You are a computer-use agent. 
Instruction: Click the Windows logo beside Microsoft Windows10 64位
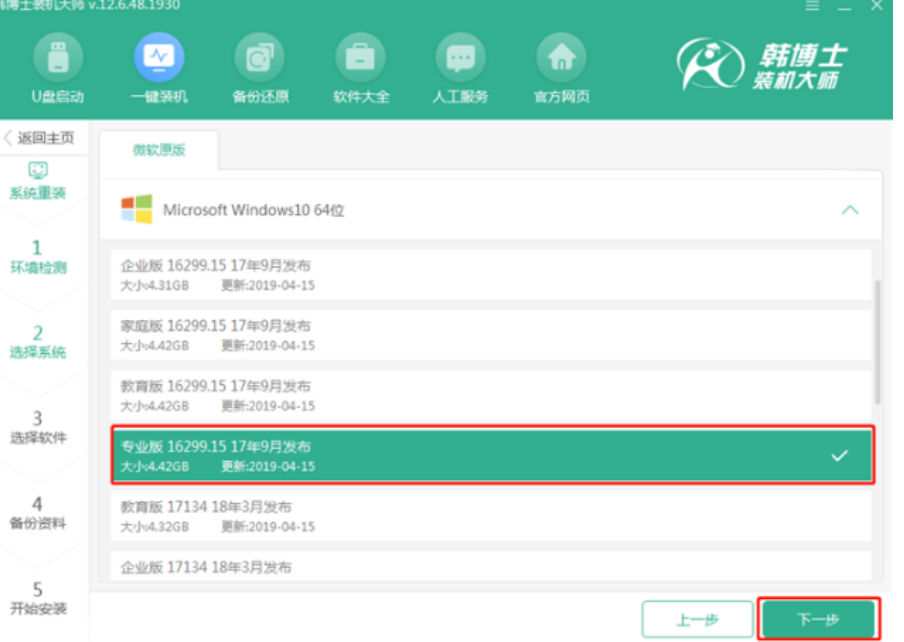tap(137, 209)
